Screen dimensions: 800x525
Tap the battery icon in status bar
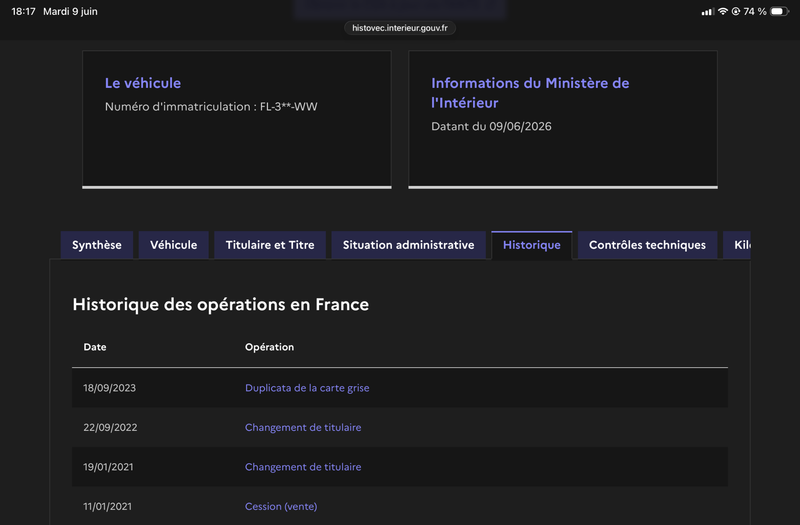coord(780,11)
